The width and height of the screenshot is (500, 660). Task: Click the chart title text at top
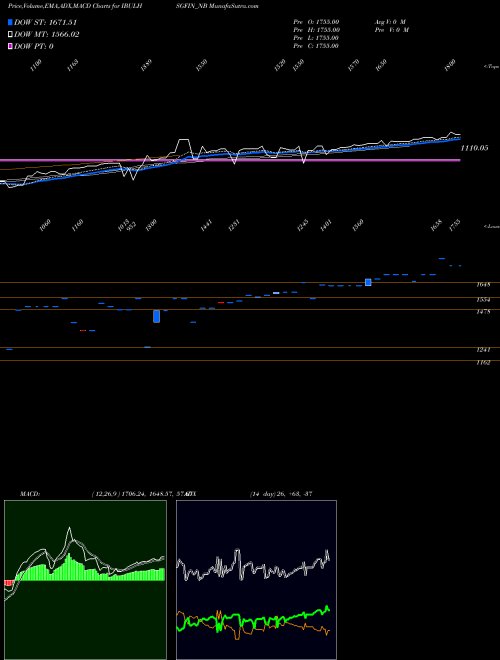point(133,6)
